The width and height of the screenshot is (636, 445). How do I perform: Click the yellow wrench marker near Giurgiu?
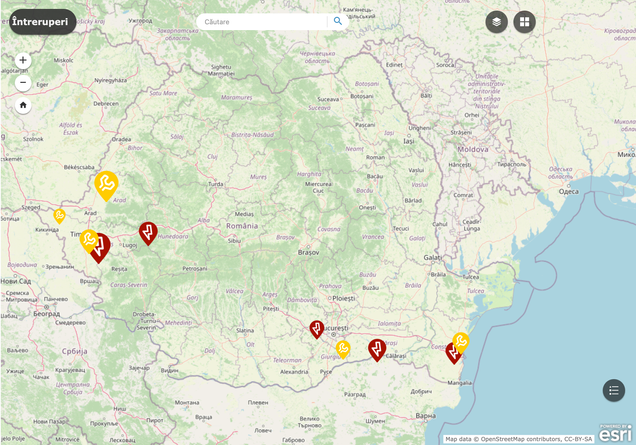[x=343, y=348]
